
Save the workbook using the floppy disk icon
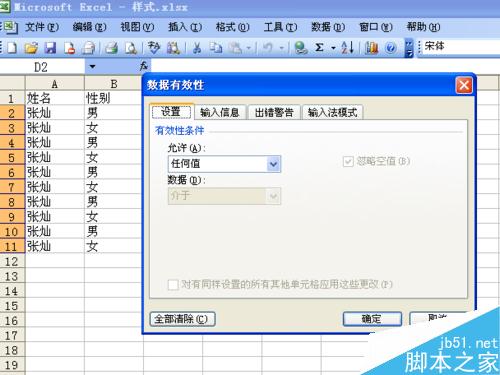pos(50,48)
